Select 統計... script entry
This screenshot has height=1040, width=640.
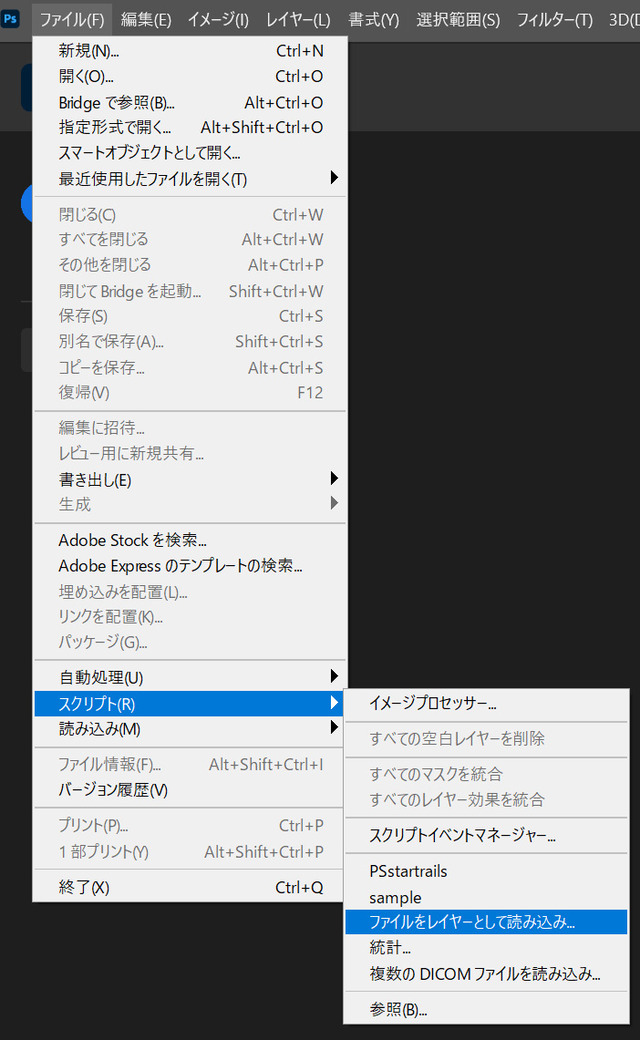click(486, 948)
